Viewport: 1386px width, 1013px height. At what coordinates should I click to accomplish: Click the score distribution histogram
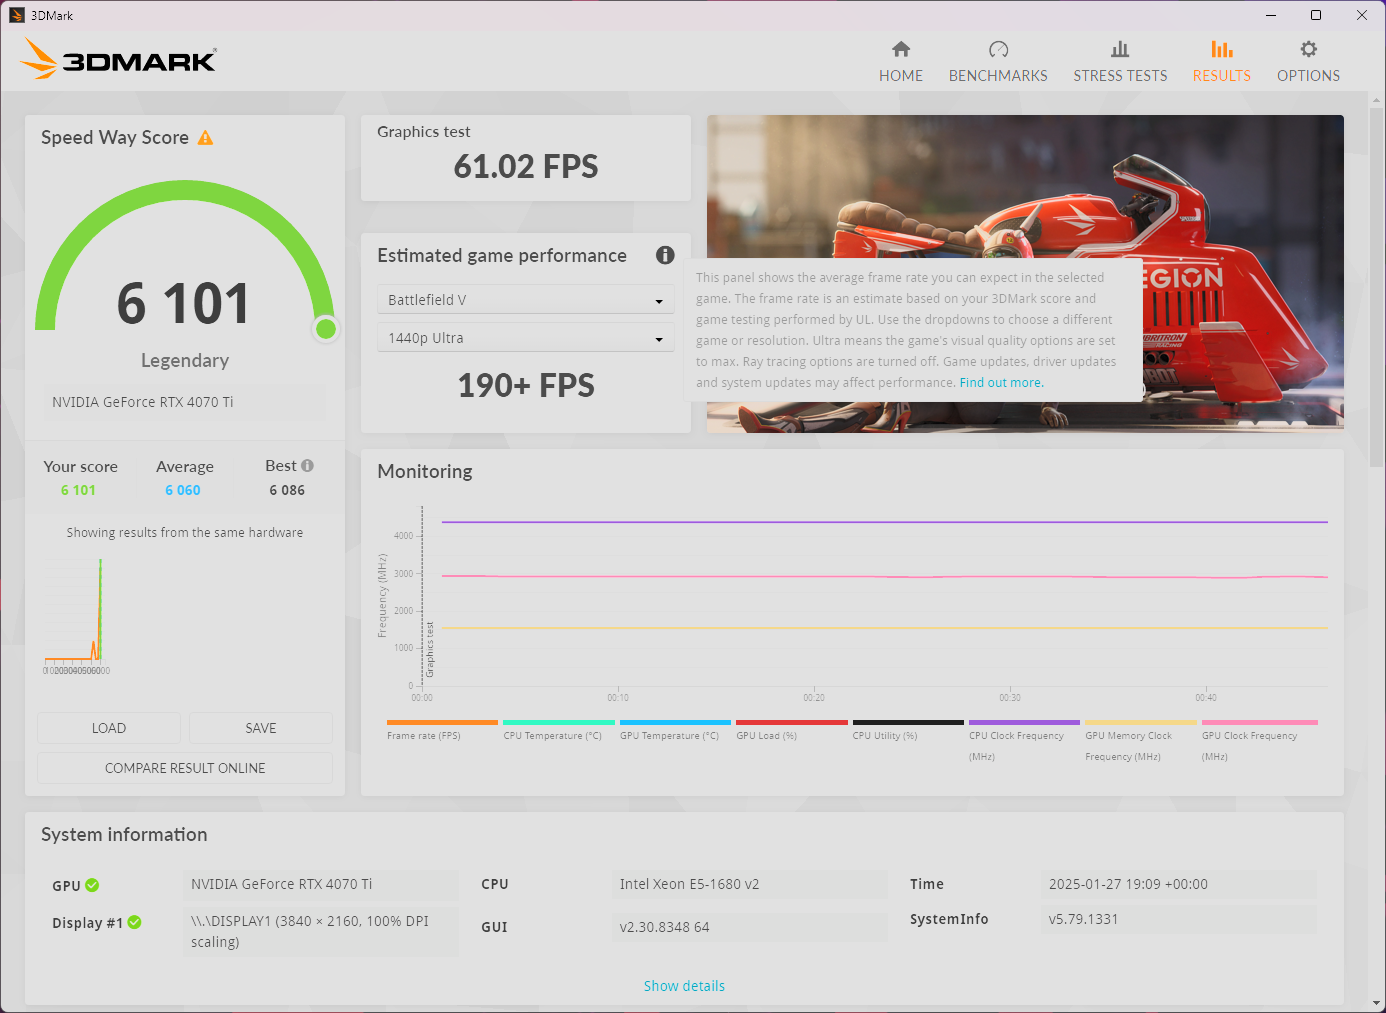click(77, 614)
